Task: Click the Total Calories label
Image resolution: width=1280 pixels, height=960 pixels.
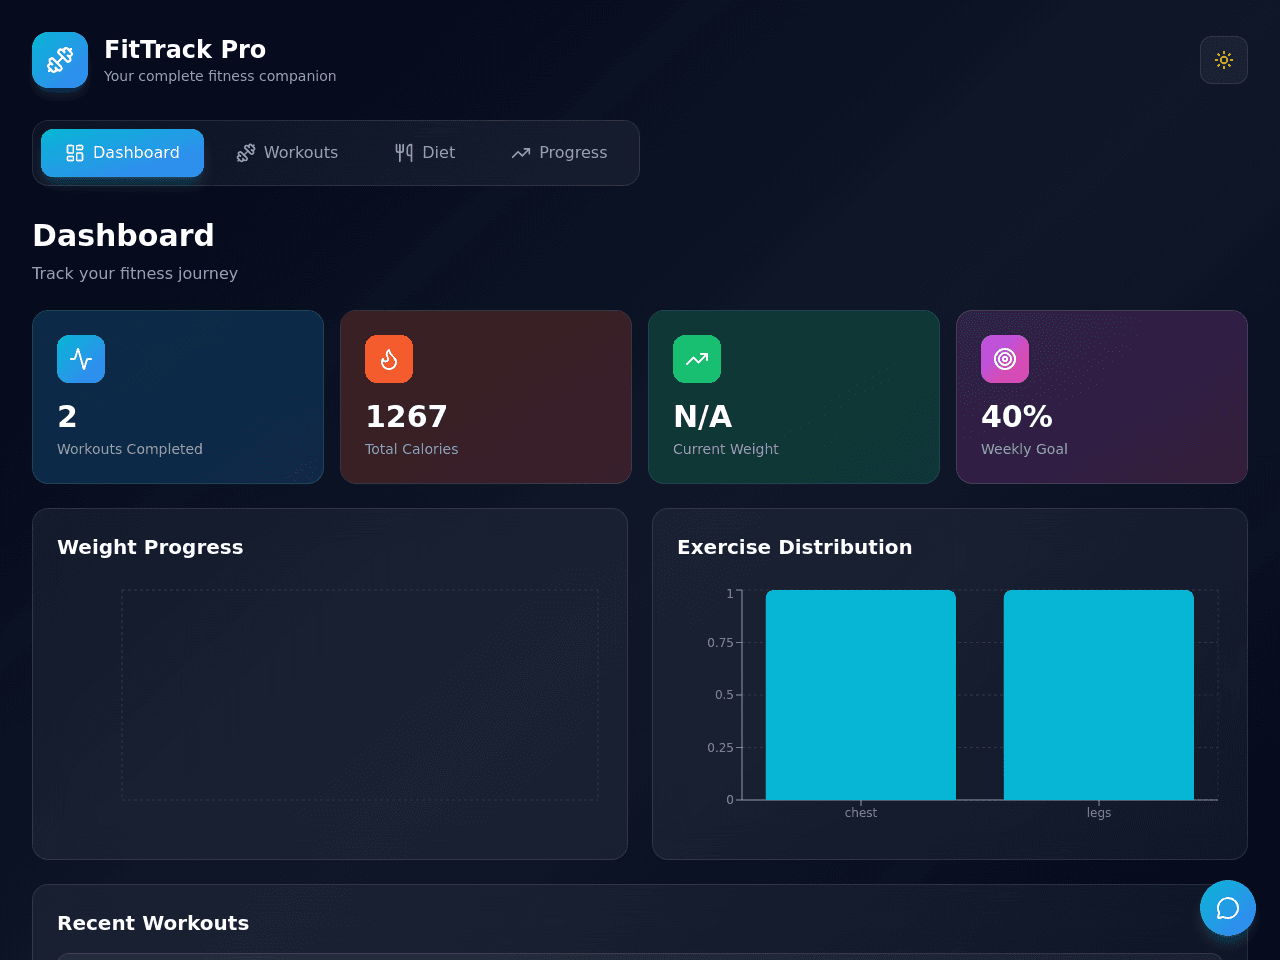Action: pyautogui.click(x=412, y=449)
